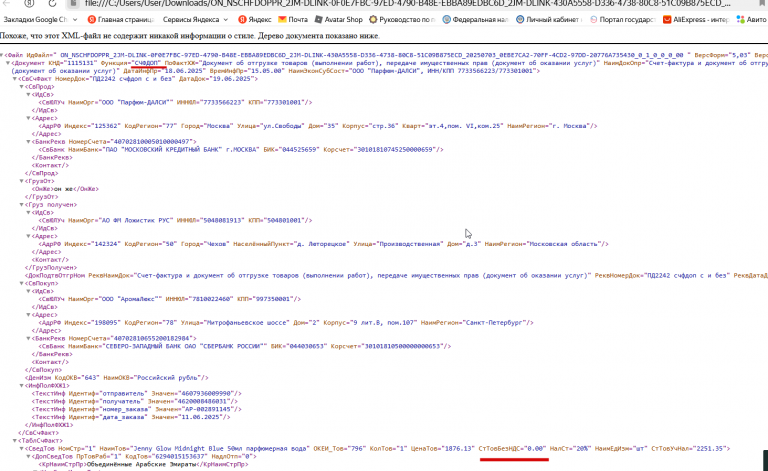This screenshot has width=768, height=471.
Task: Collapse ИдСв node under Груз получен
Action: [x=28, y=212]
